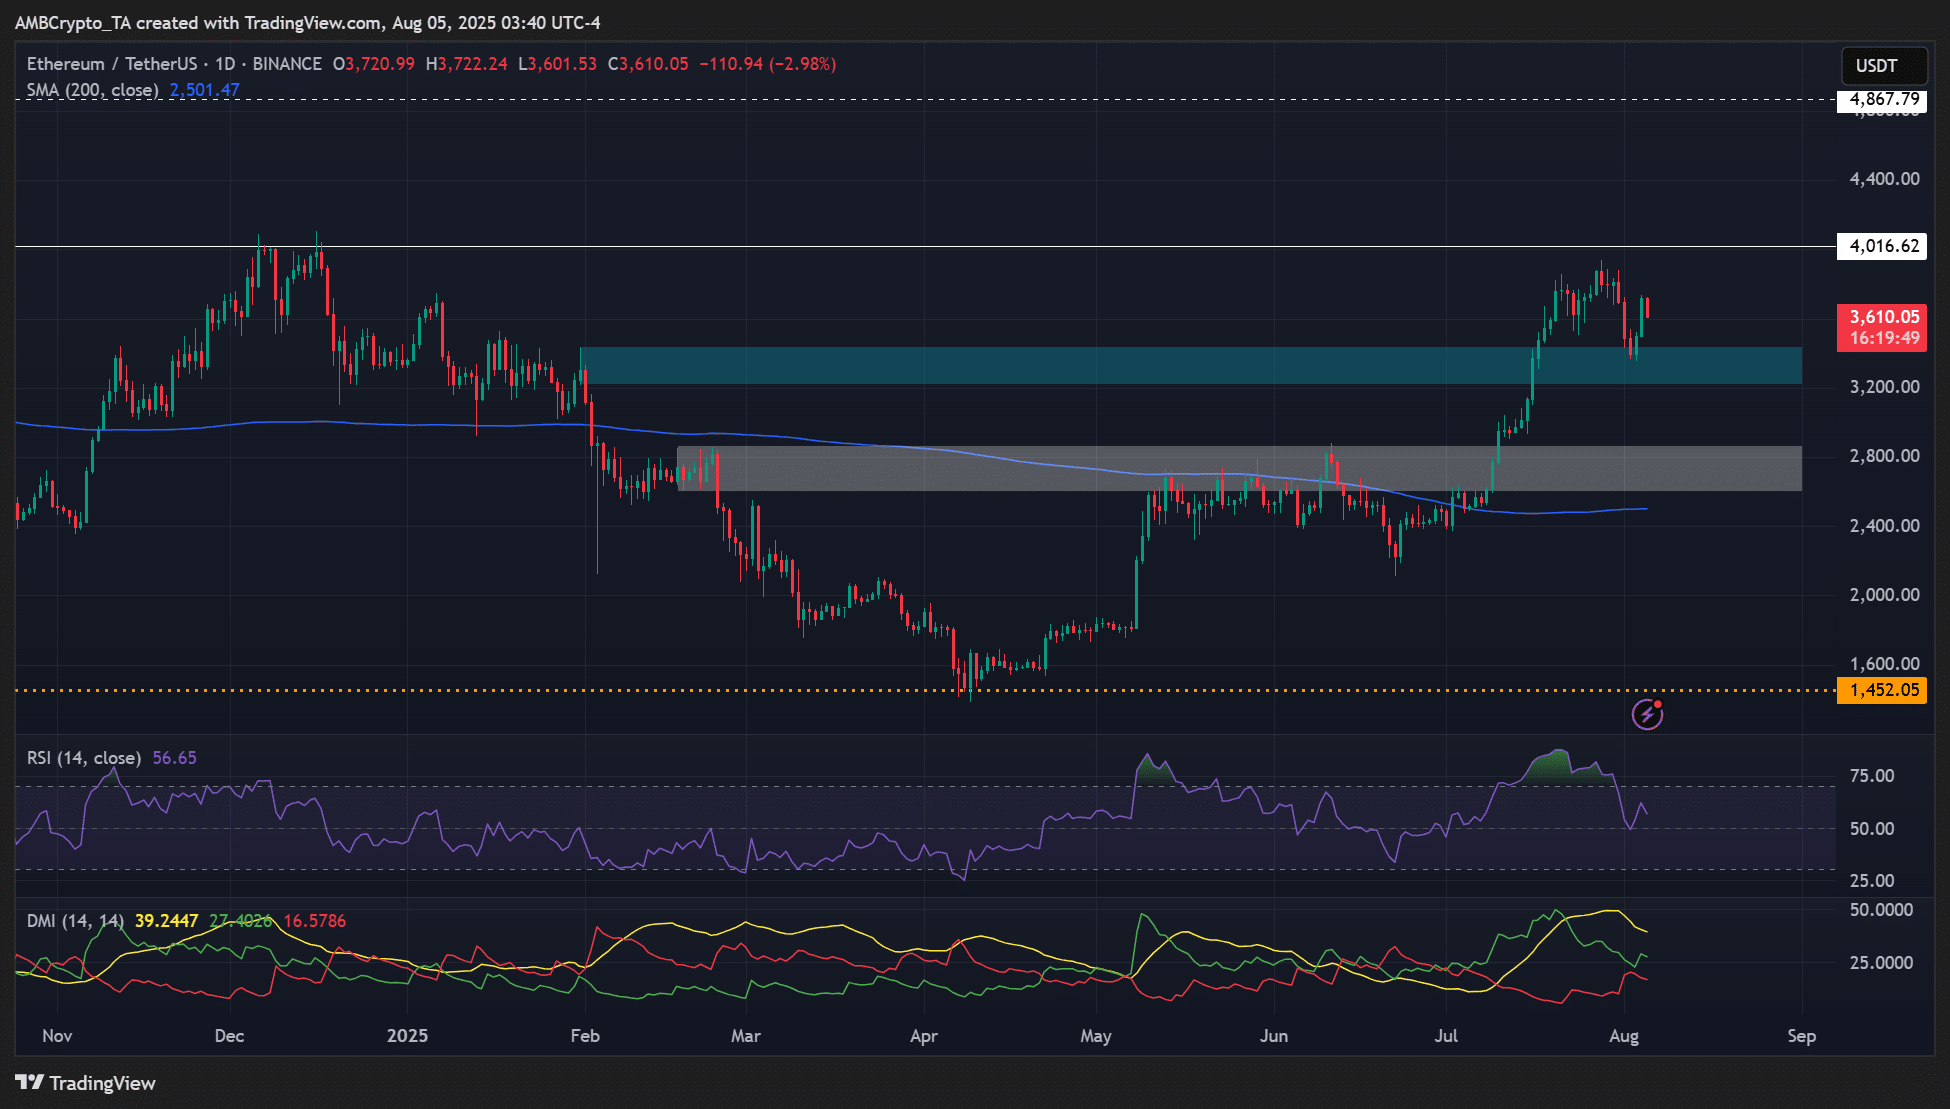Click the SMA value 2,501.47 in legend
This screenshot has height=1109, width=1950.
(204, 90)
